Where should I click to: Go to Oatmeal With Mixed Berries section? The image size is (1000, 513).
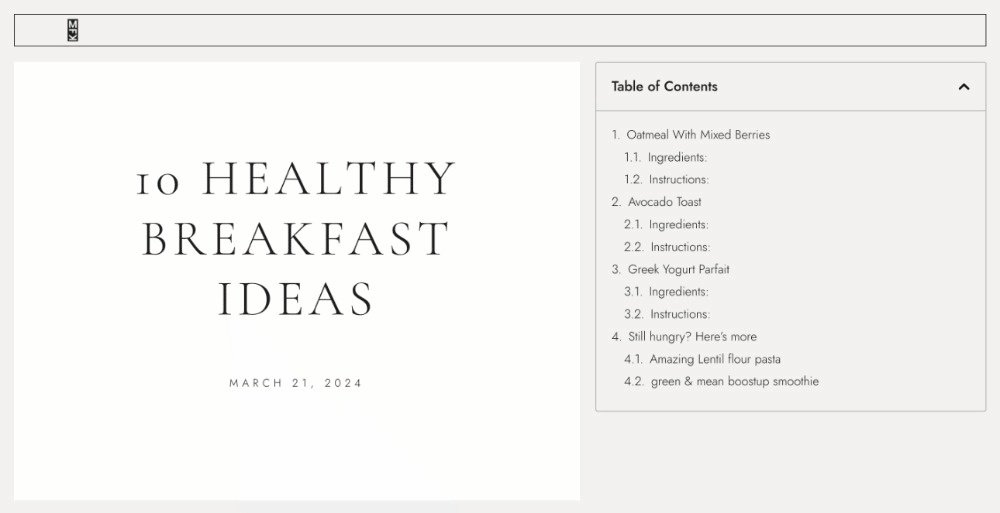click(698, 135)
